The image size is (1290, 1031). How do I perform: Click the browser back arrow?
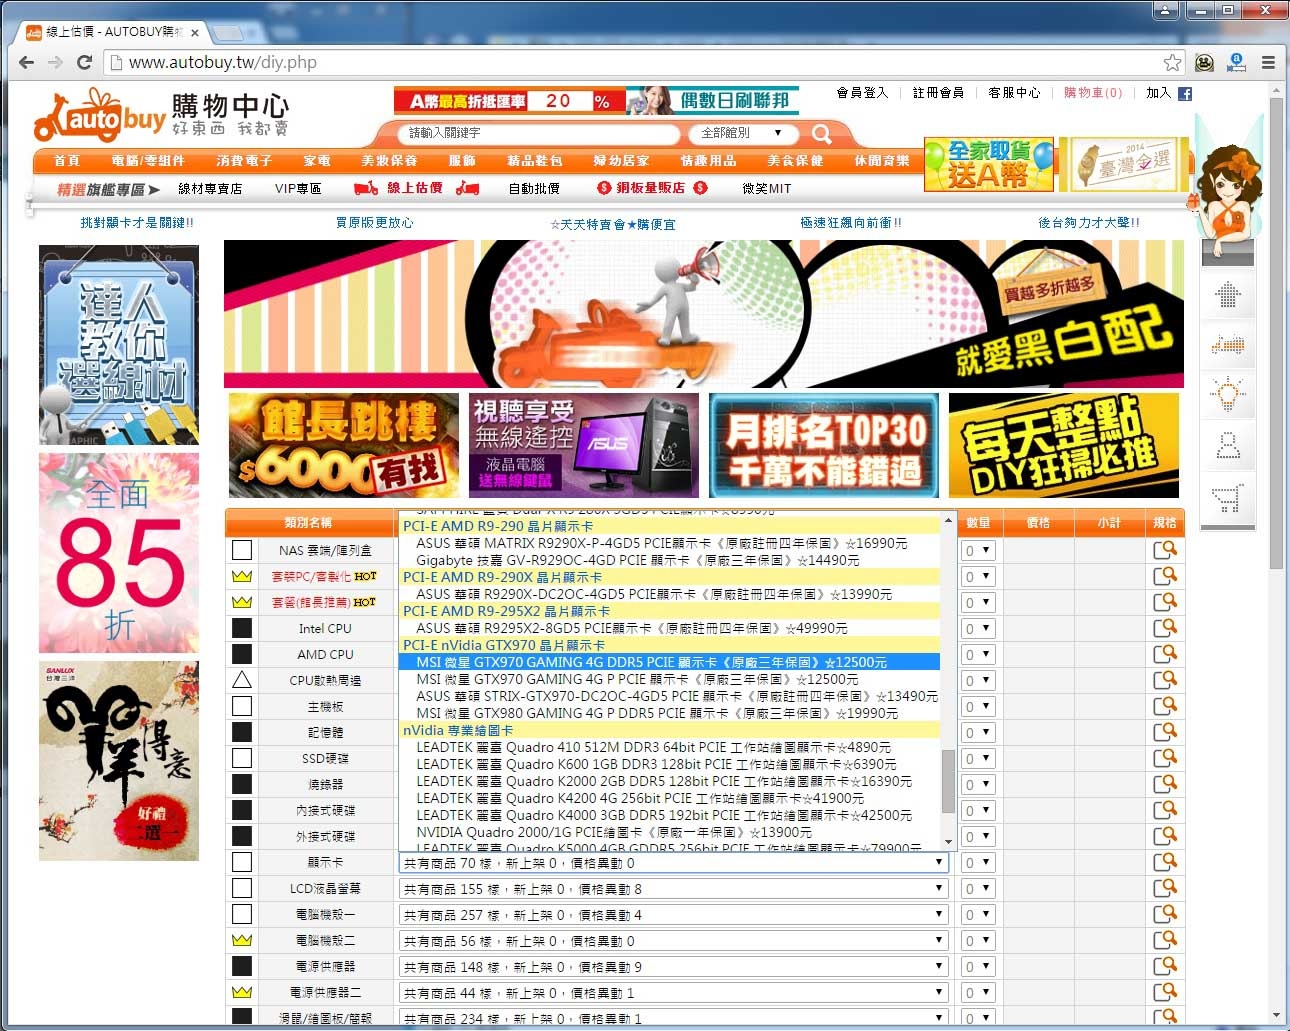click(x=26, y=62)
